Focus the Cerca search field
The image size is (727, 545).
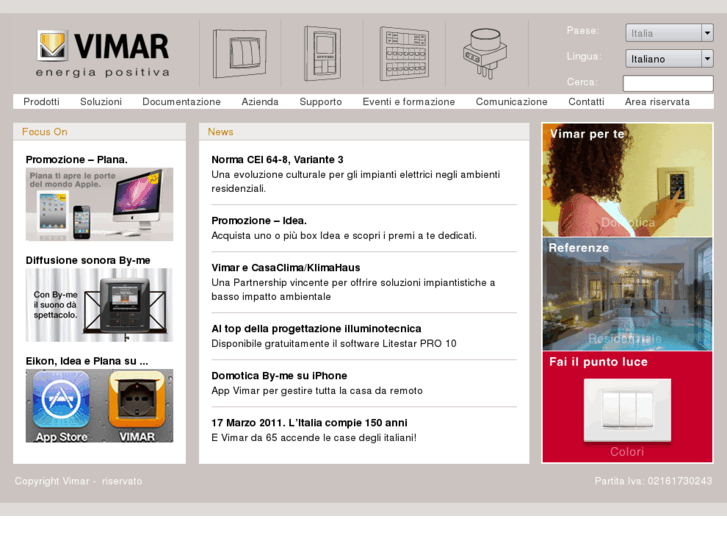[x=668, y=83]
